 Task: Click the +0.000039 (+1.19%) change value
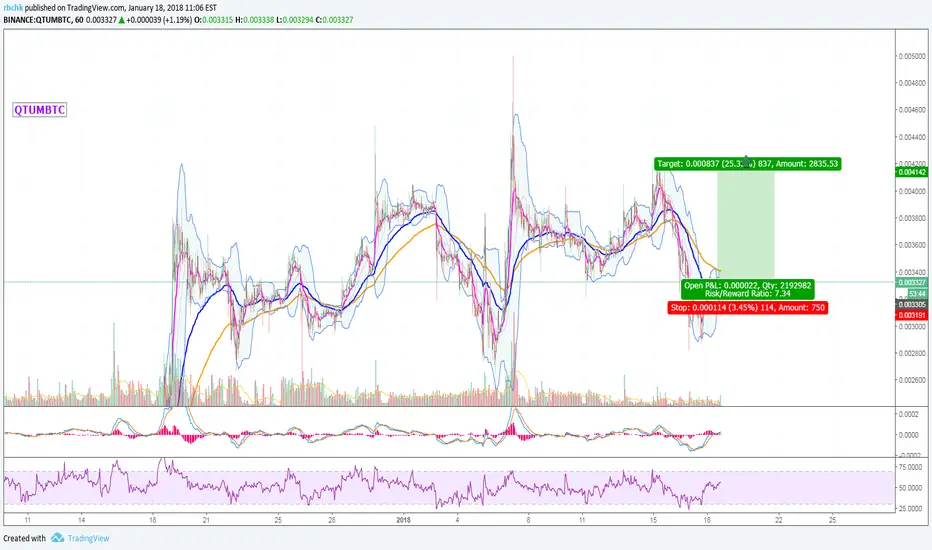pos(159,20)
